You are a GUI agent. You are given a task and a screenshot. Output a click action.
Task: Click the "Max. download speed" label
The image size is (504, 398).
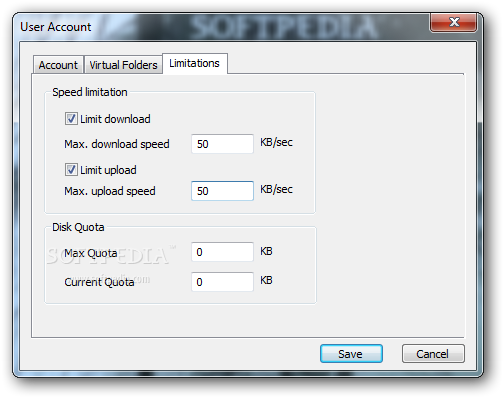[x=117, y=144]
